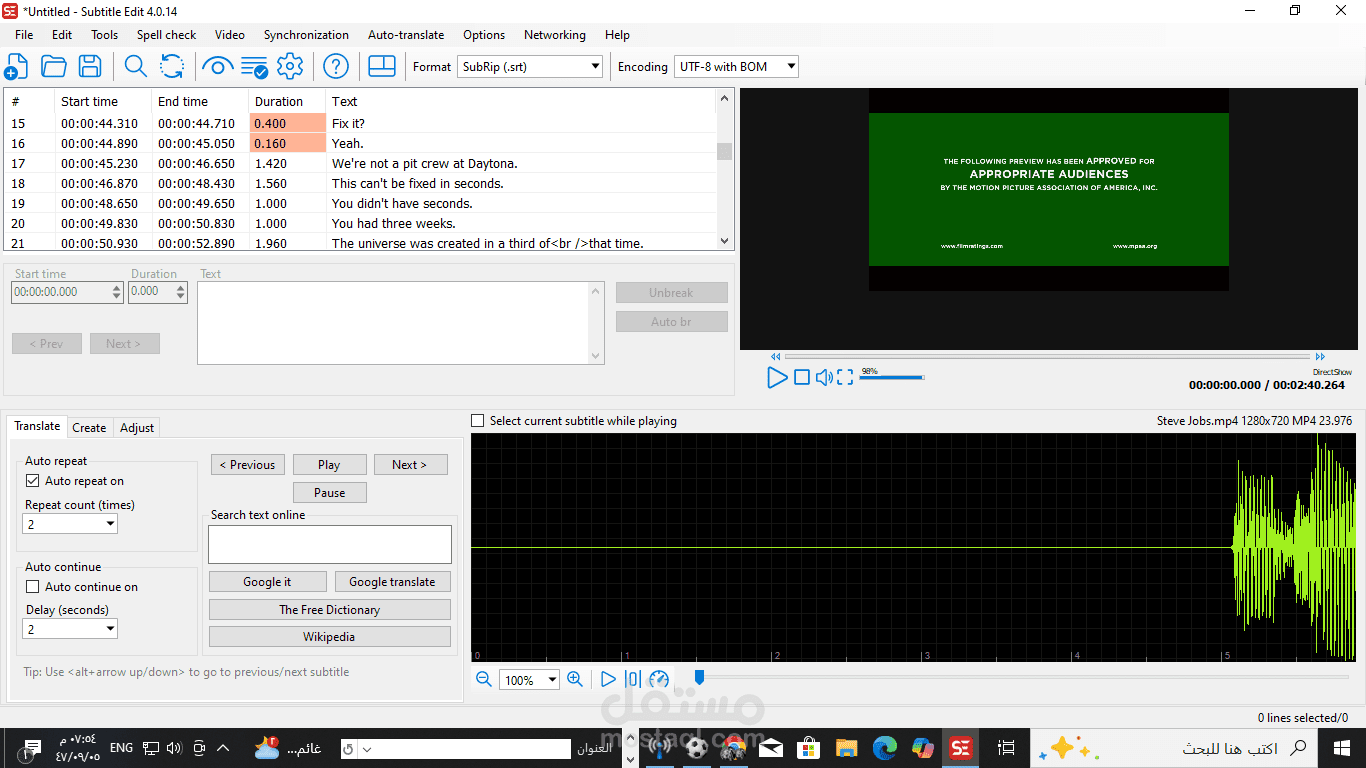Open visual sync with eye icon
The height and width of the screenshot is (768, 1366).
[217, 67]
